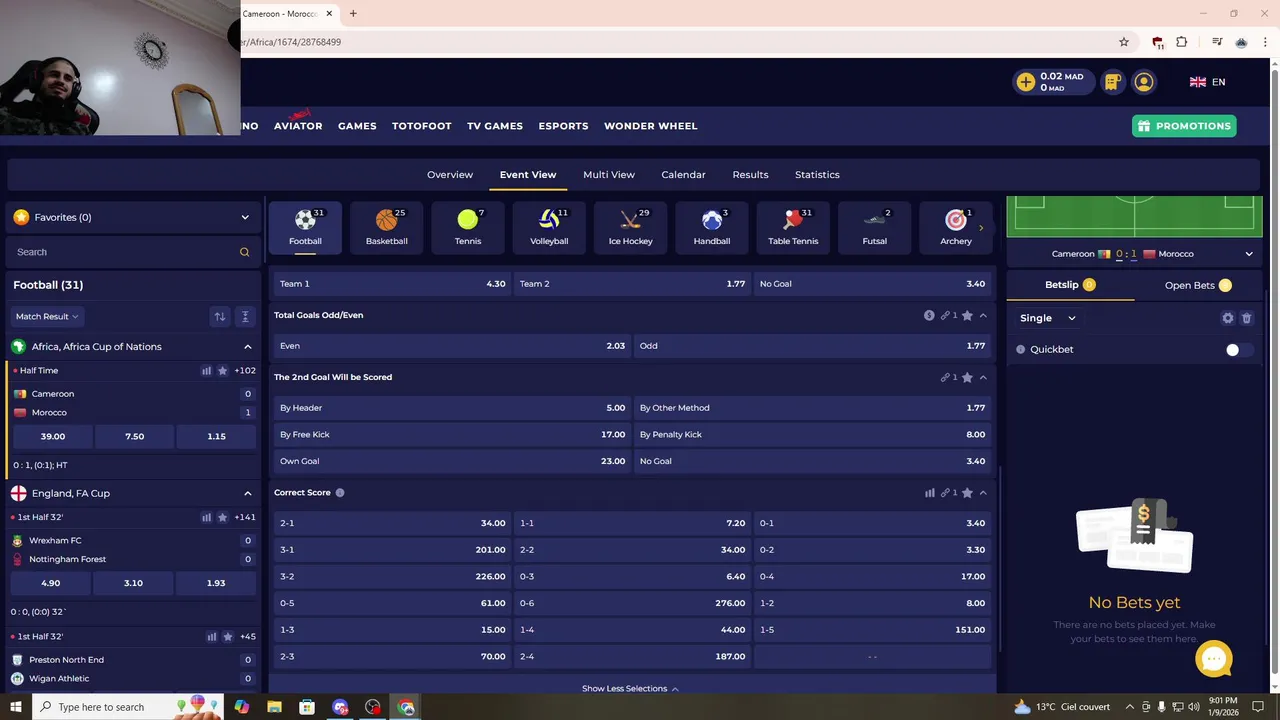The image size is (1280, 720).
Task: Click the yellow plus deposit icon
Action: click(x=1026, y=82)
